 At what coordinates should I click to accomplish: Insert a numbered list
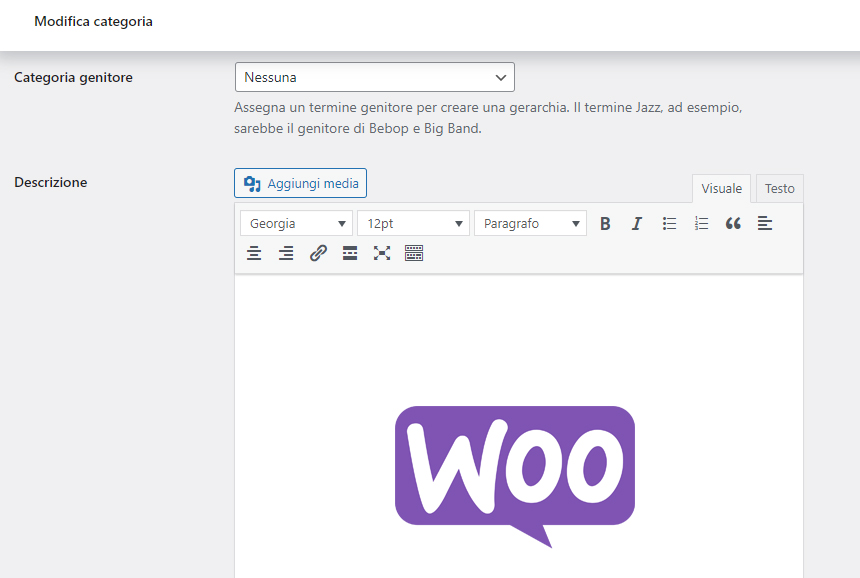[701, 224]
